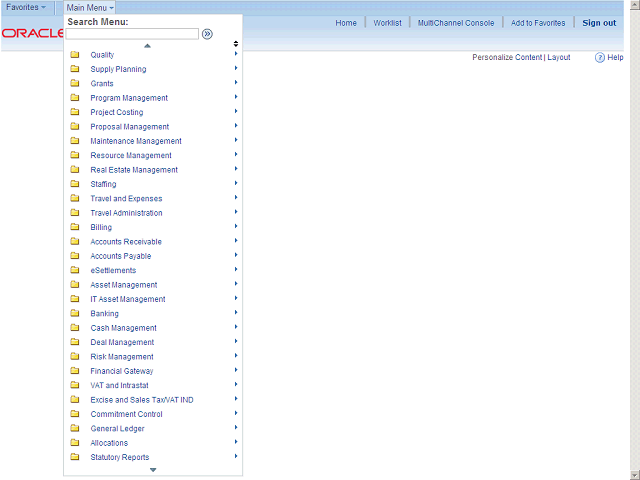Click the Proposal Management folder icon

[x=75, y=126]
